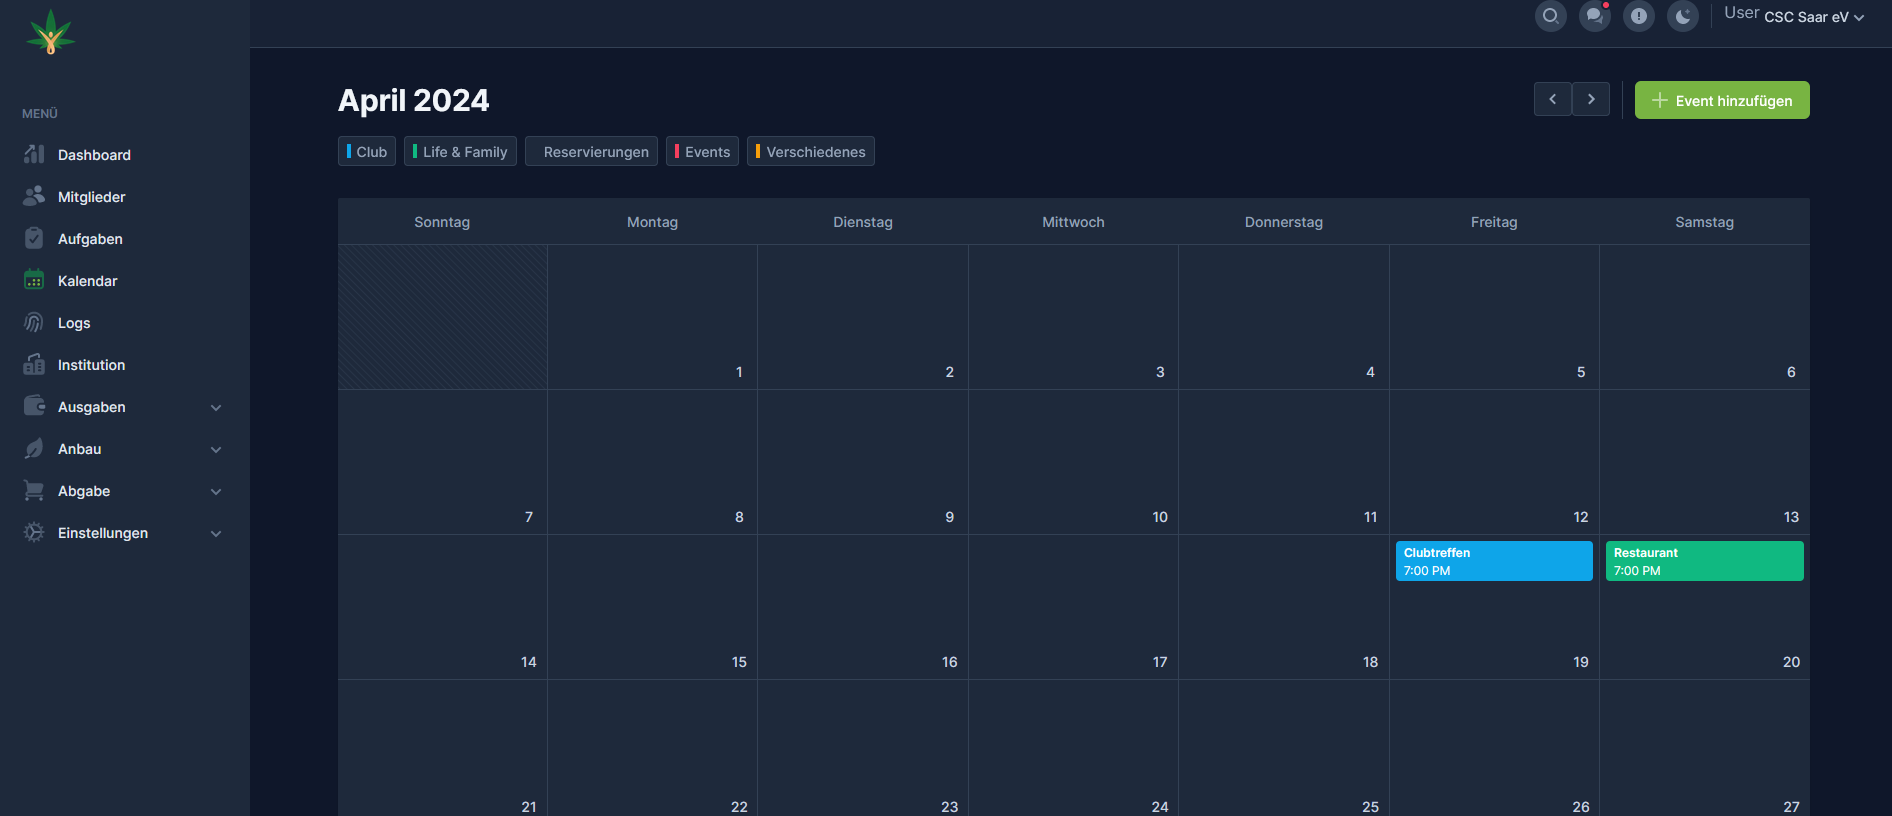Image resolution: width=1892 pixels, height=816 pixels.
Task: Click the Mitglieder people icon
Action: tap(34, 196)
